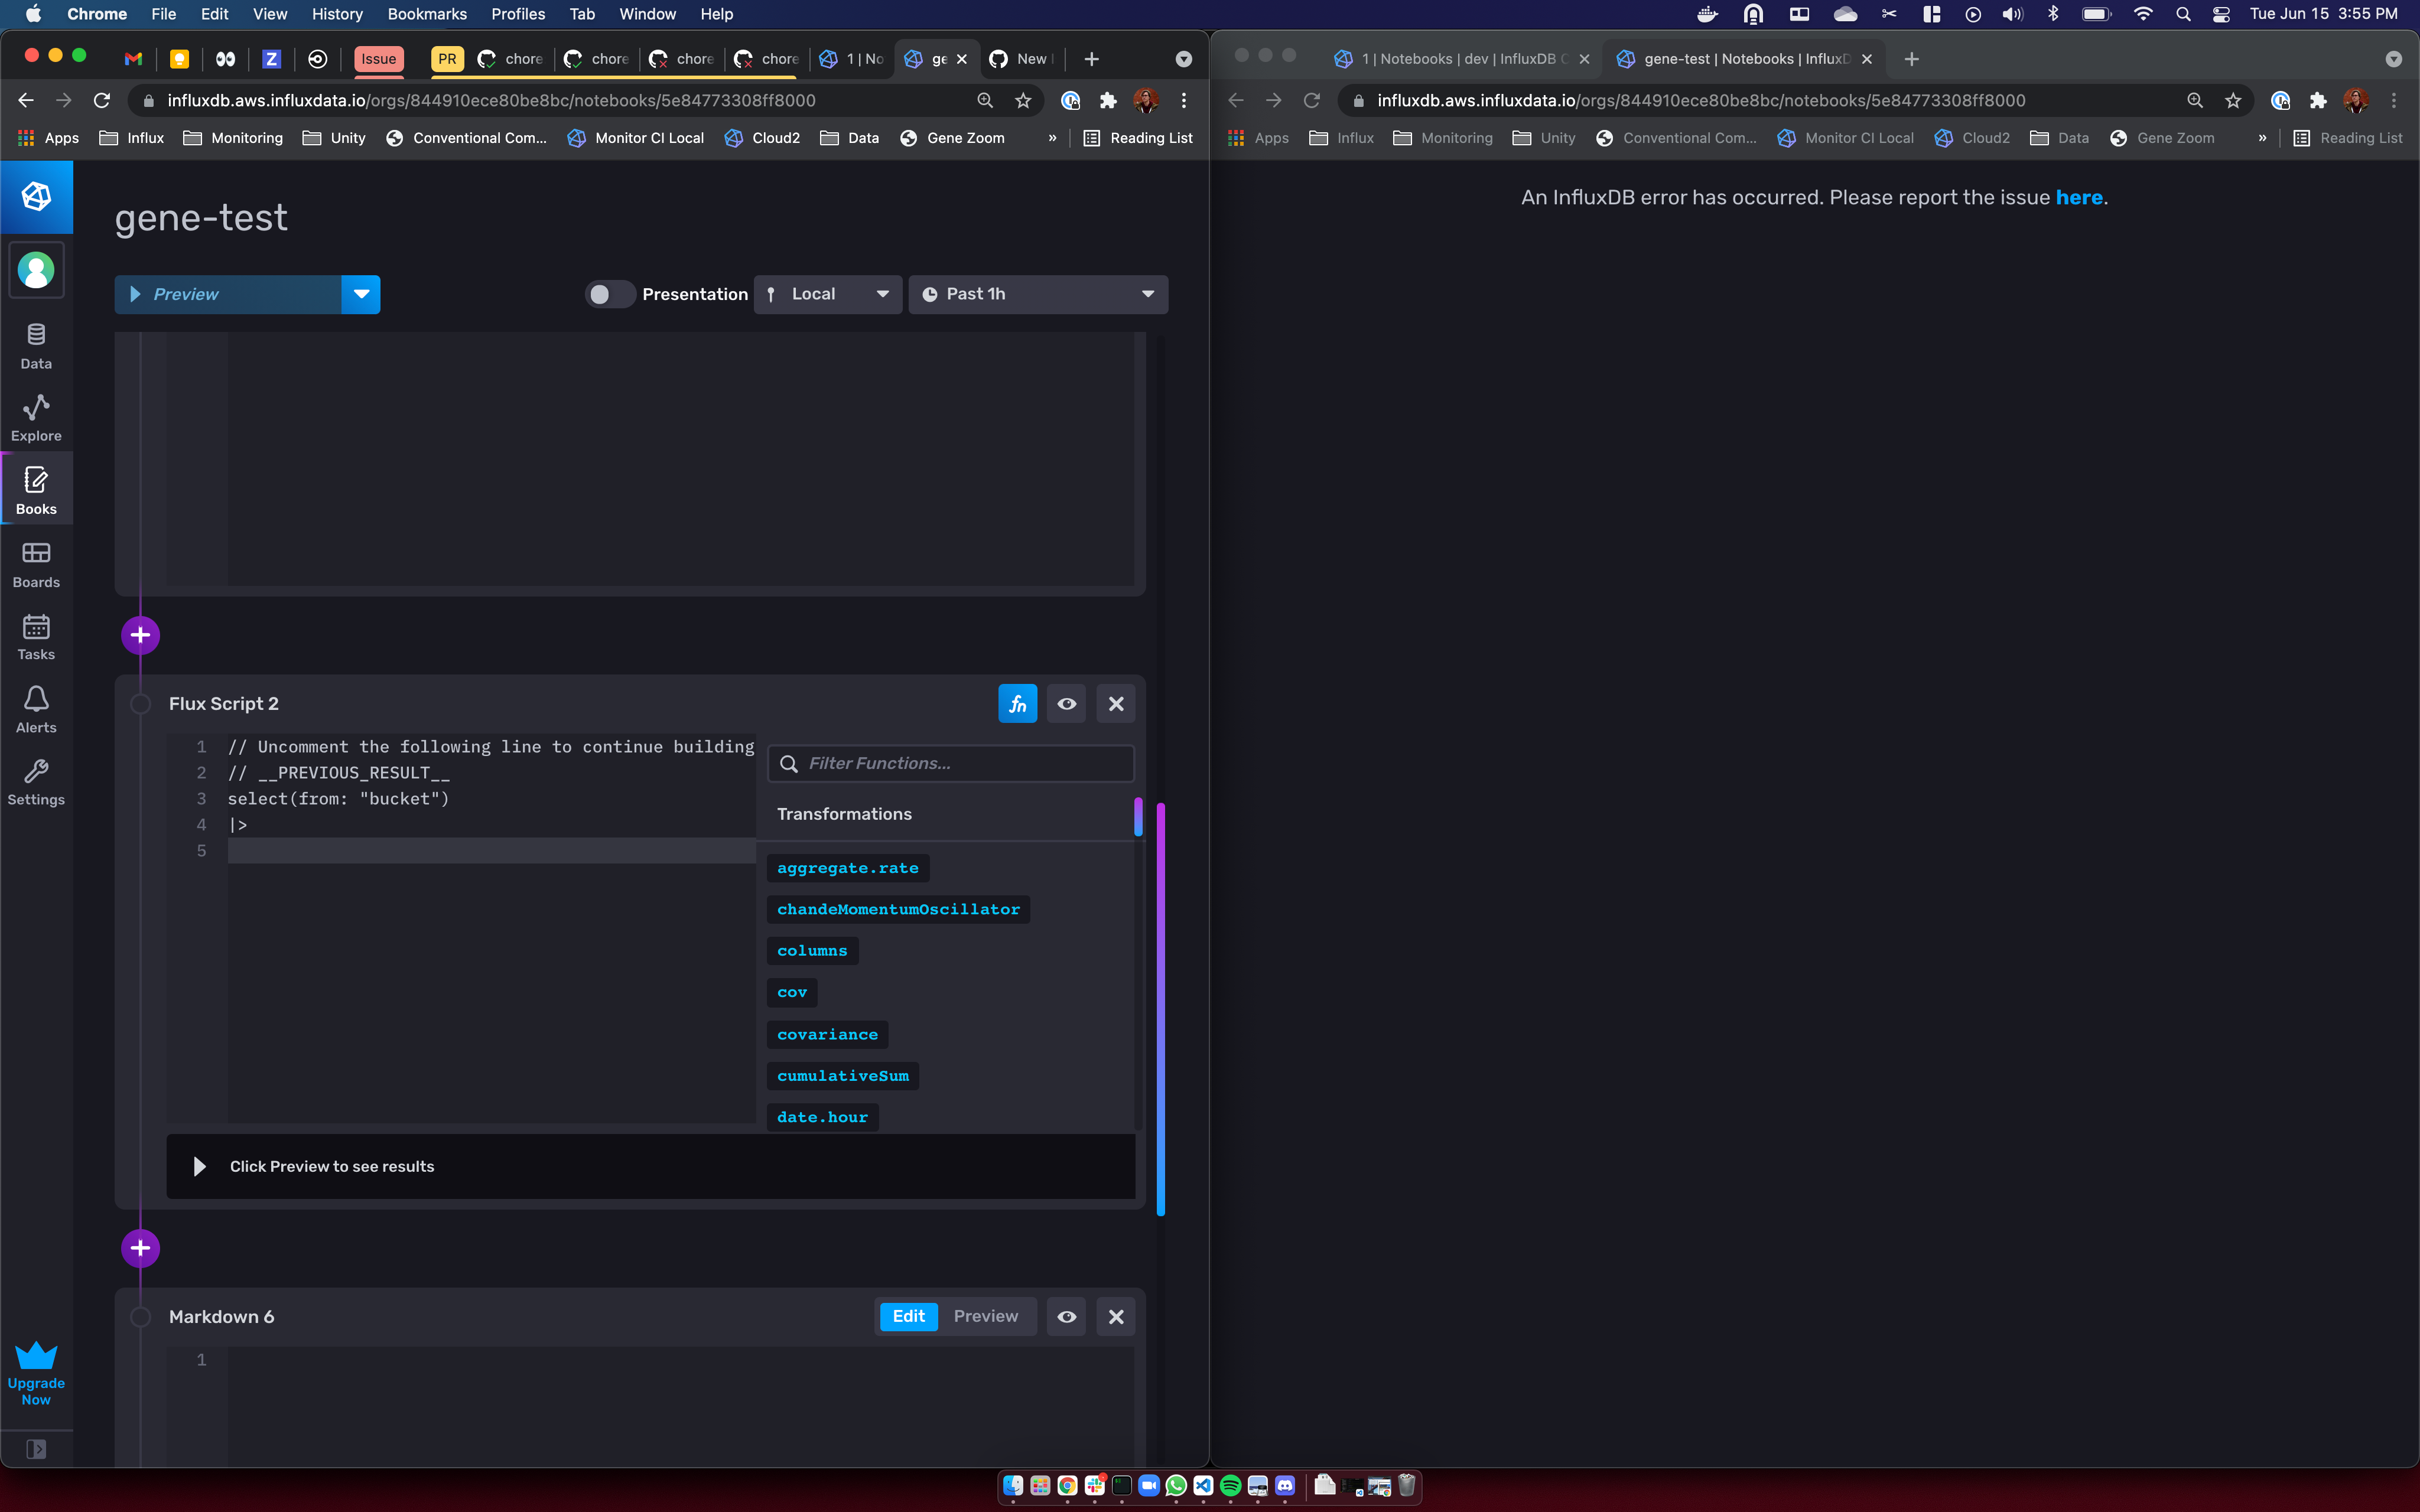Image resolution: width=2420 pixels, height=1512 pixels.
Task: Open the Explore section in sidebar
Action: tap(36, 418)
